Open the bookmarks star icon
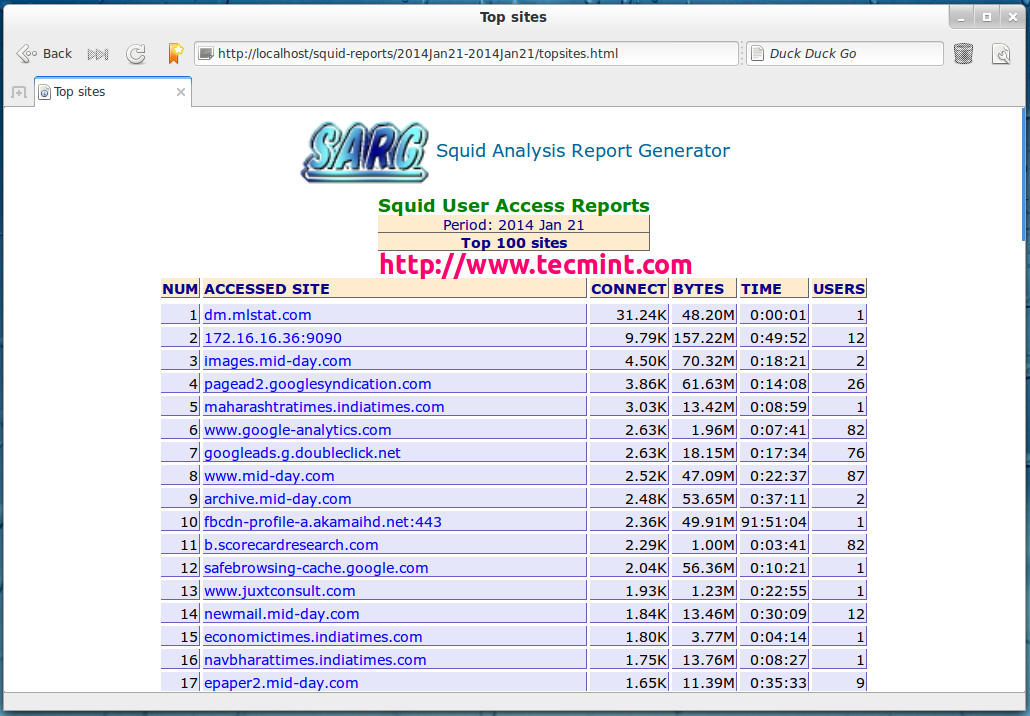 pyautogui.click(x=175, y=53)
